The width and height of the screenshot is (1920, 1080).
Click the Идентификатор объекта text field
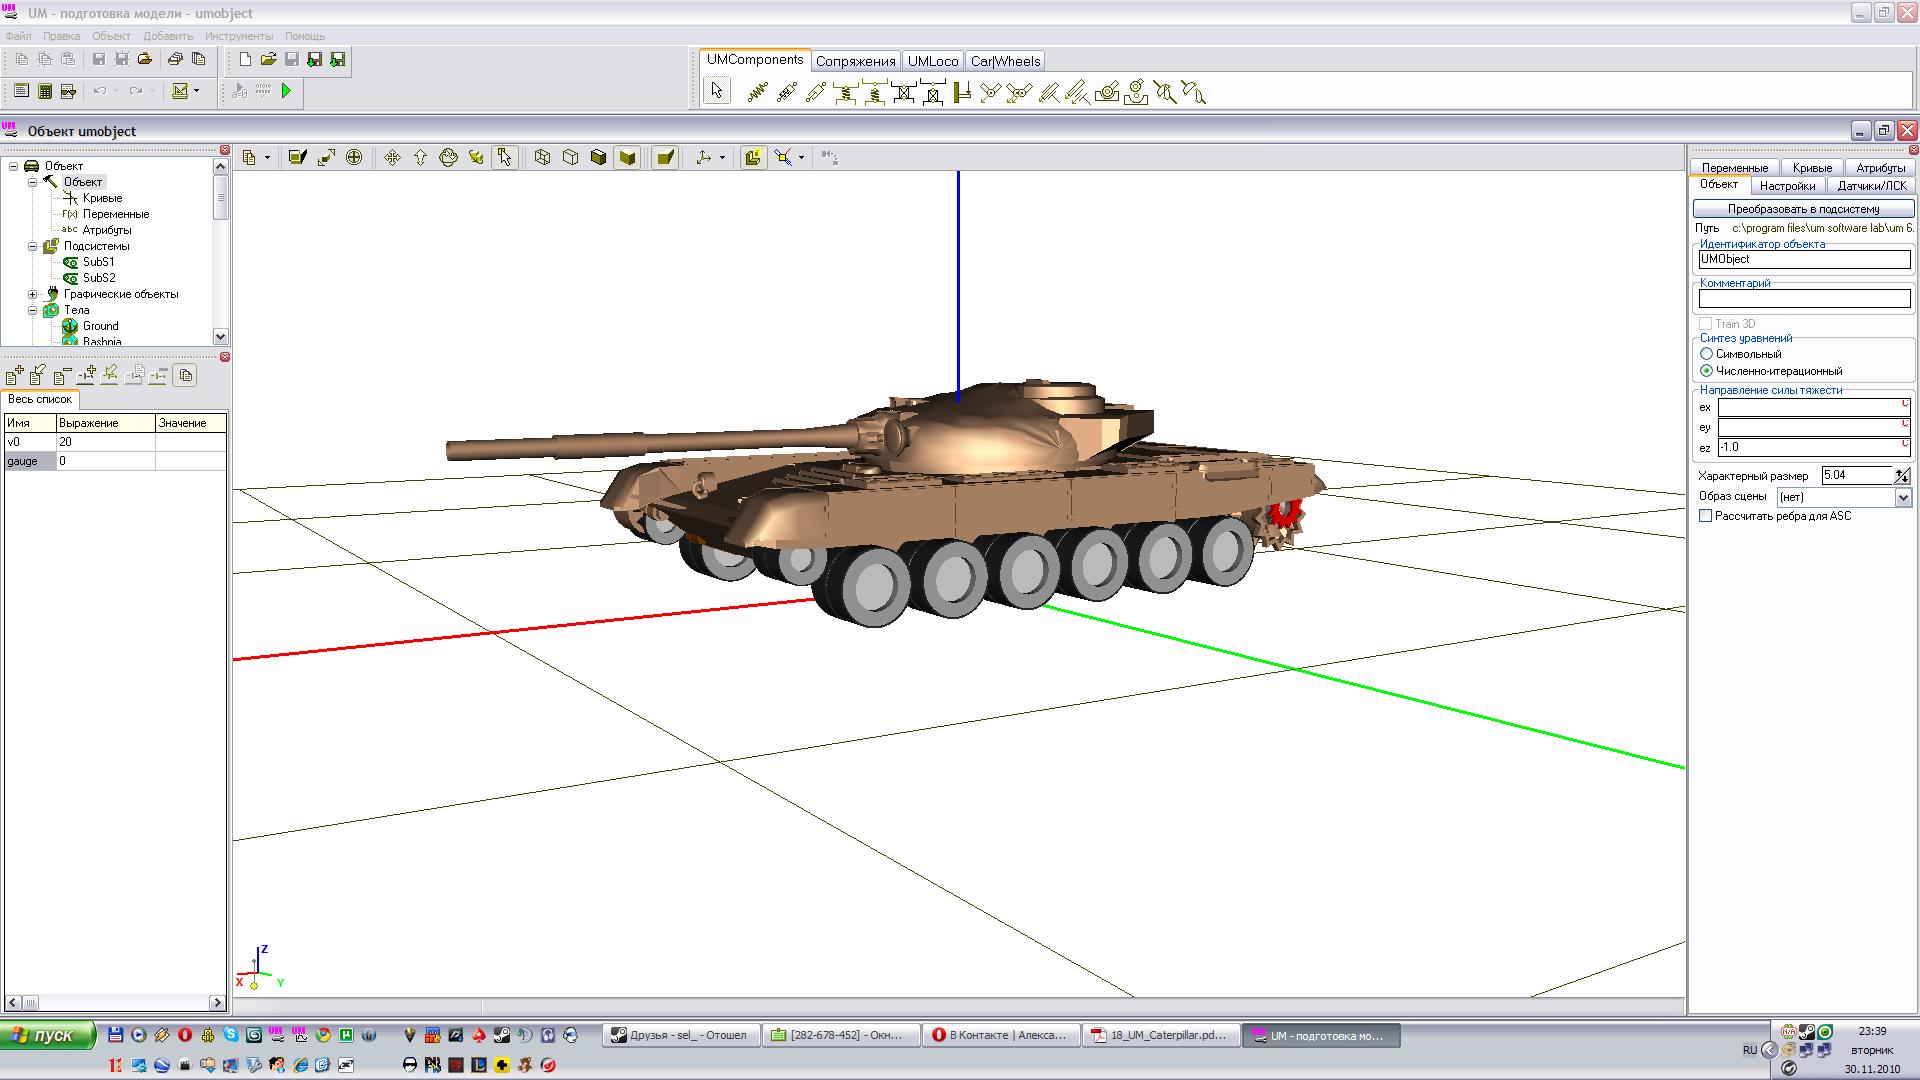pos(1803,259)
